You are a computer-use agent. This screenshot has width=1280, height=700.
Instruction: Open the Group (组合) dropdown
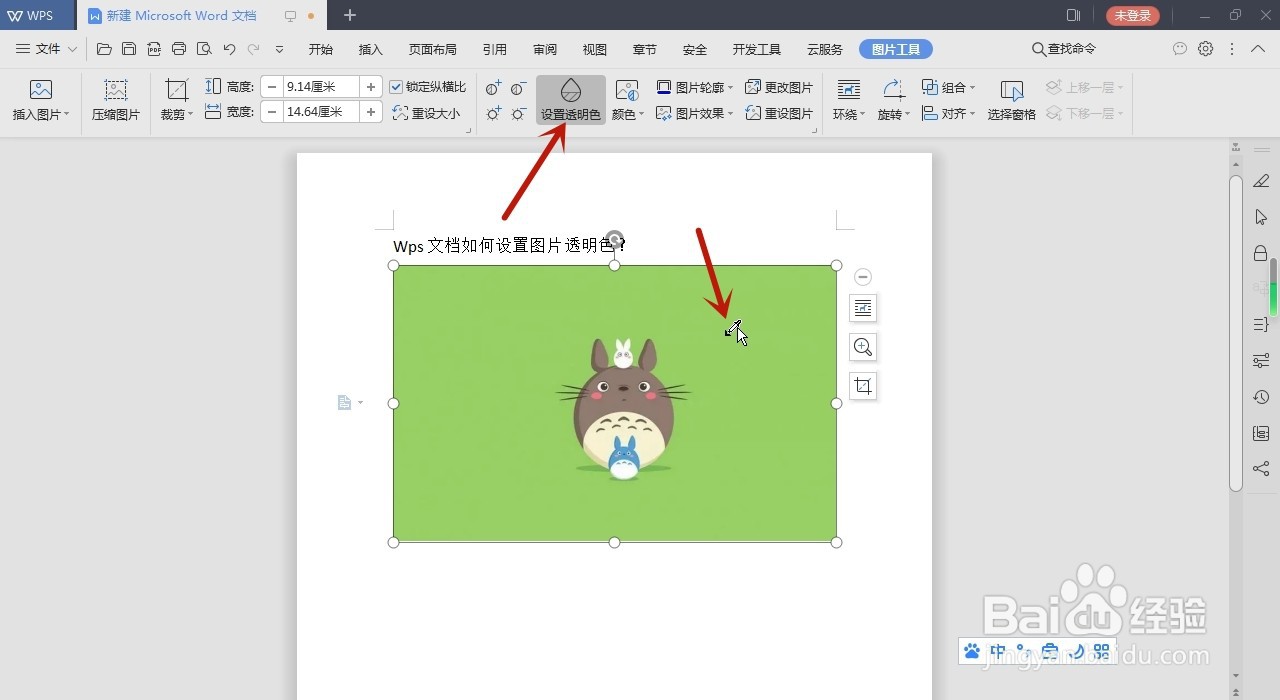click(x=948, y=87)
